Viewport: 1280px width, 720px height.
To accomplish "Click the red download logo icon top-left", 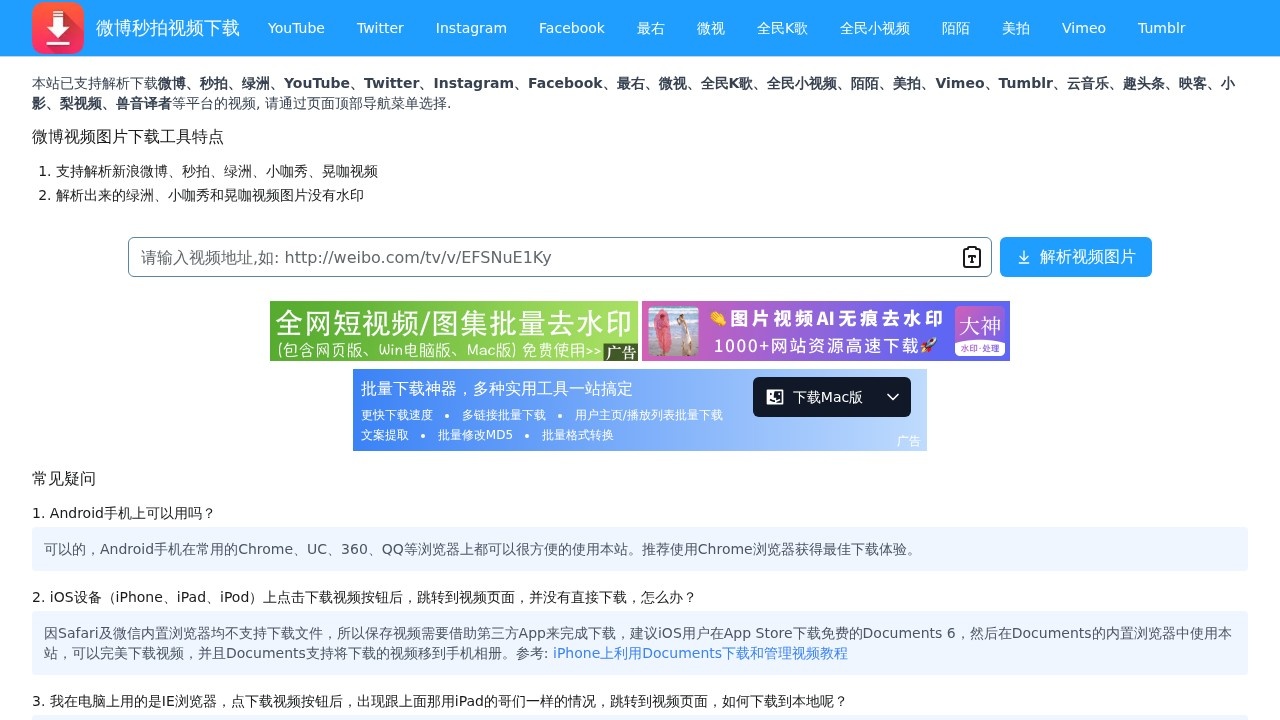I will click(57, 28).
